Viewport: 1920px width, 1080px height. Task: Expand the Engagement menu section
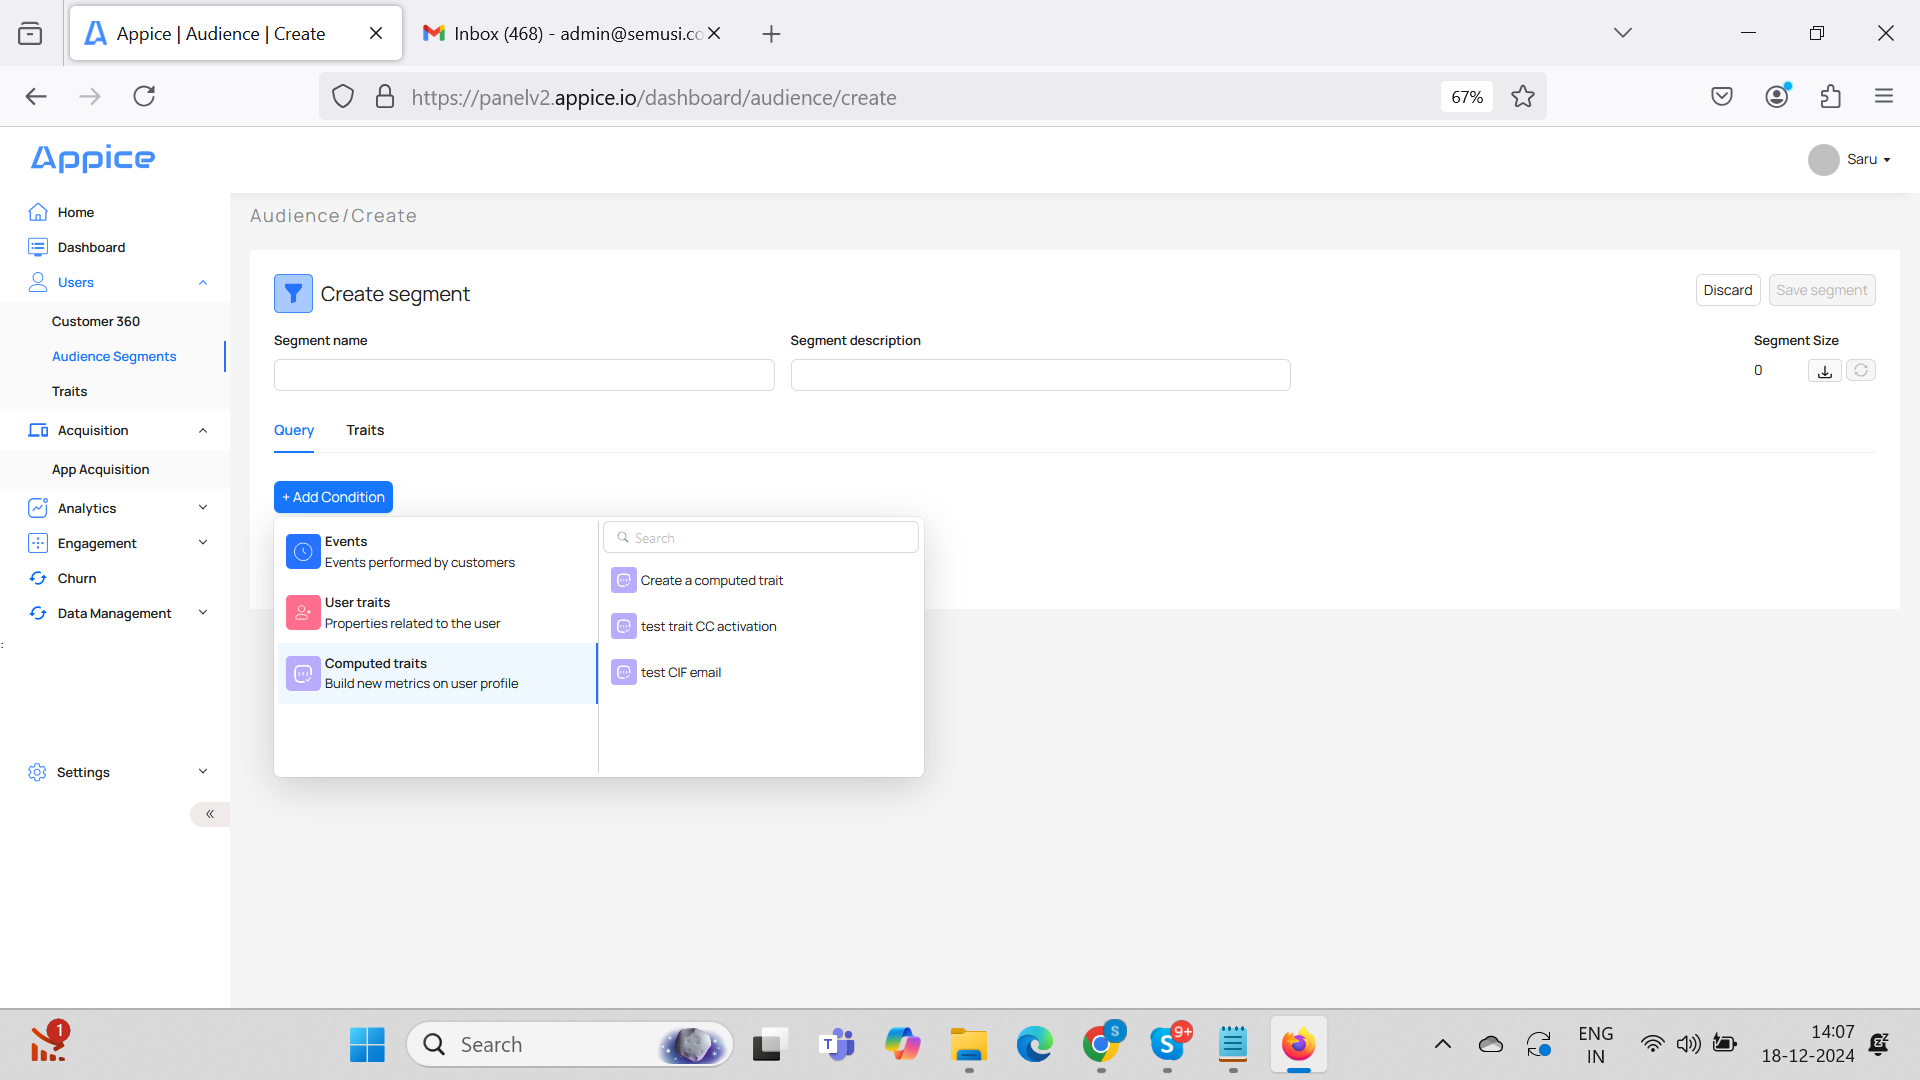tap(203, 543)
